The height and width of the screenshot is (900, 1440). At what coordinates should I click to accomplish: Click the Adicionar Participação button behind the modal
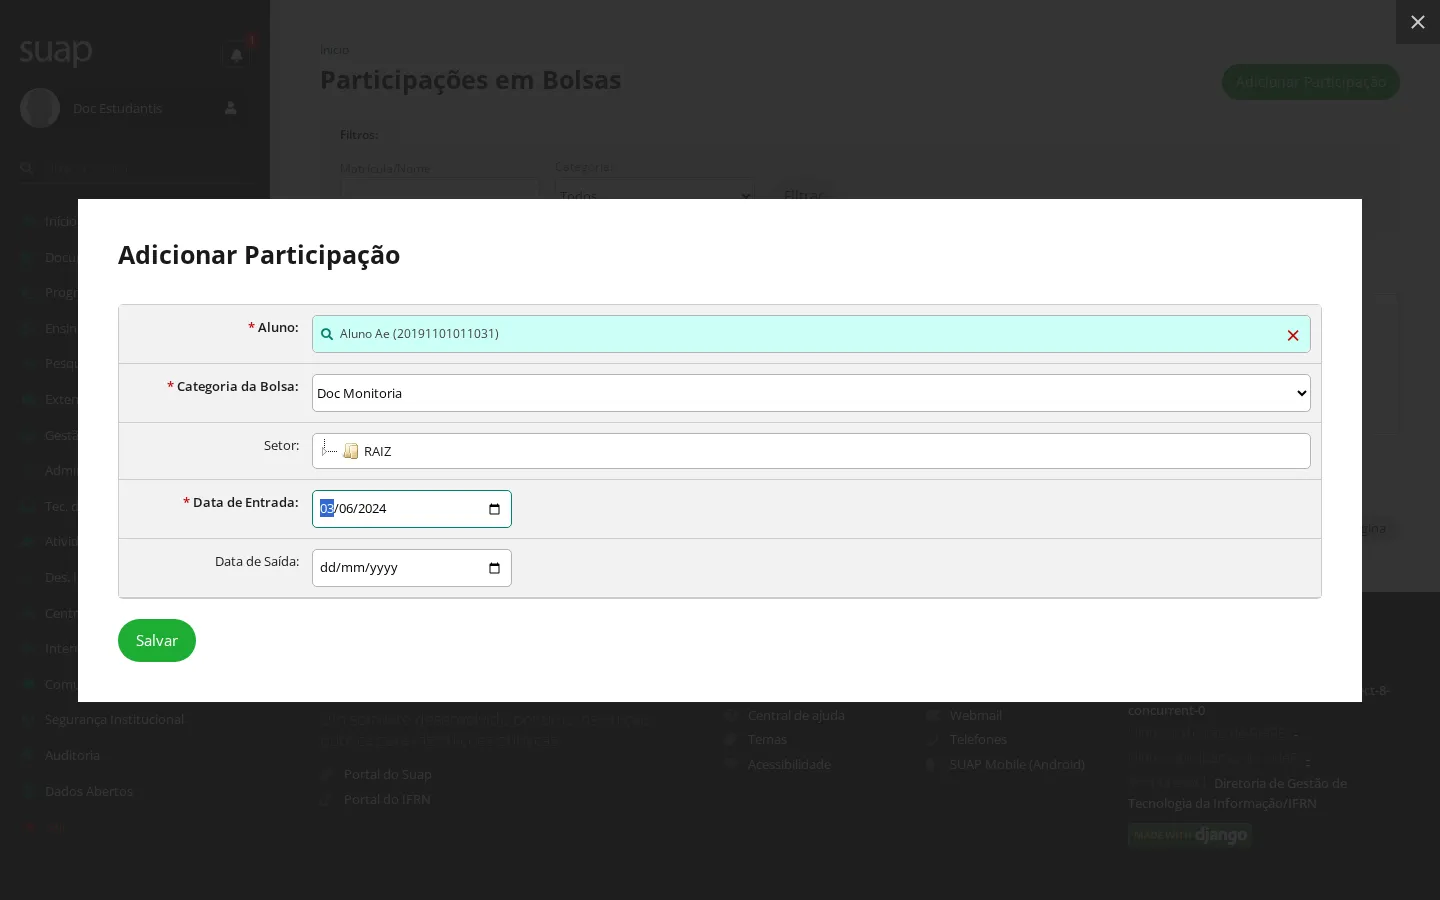tap(1310, 82)
